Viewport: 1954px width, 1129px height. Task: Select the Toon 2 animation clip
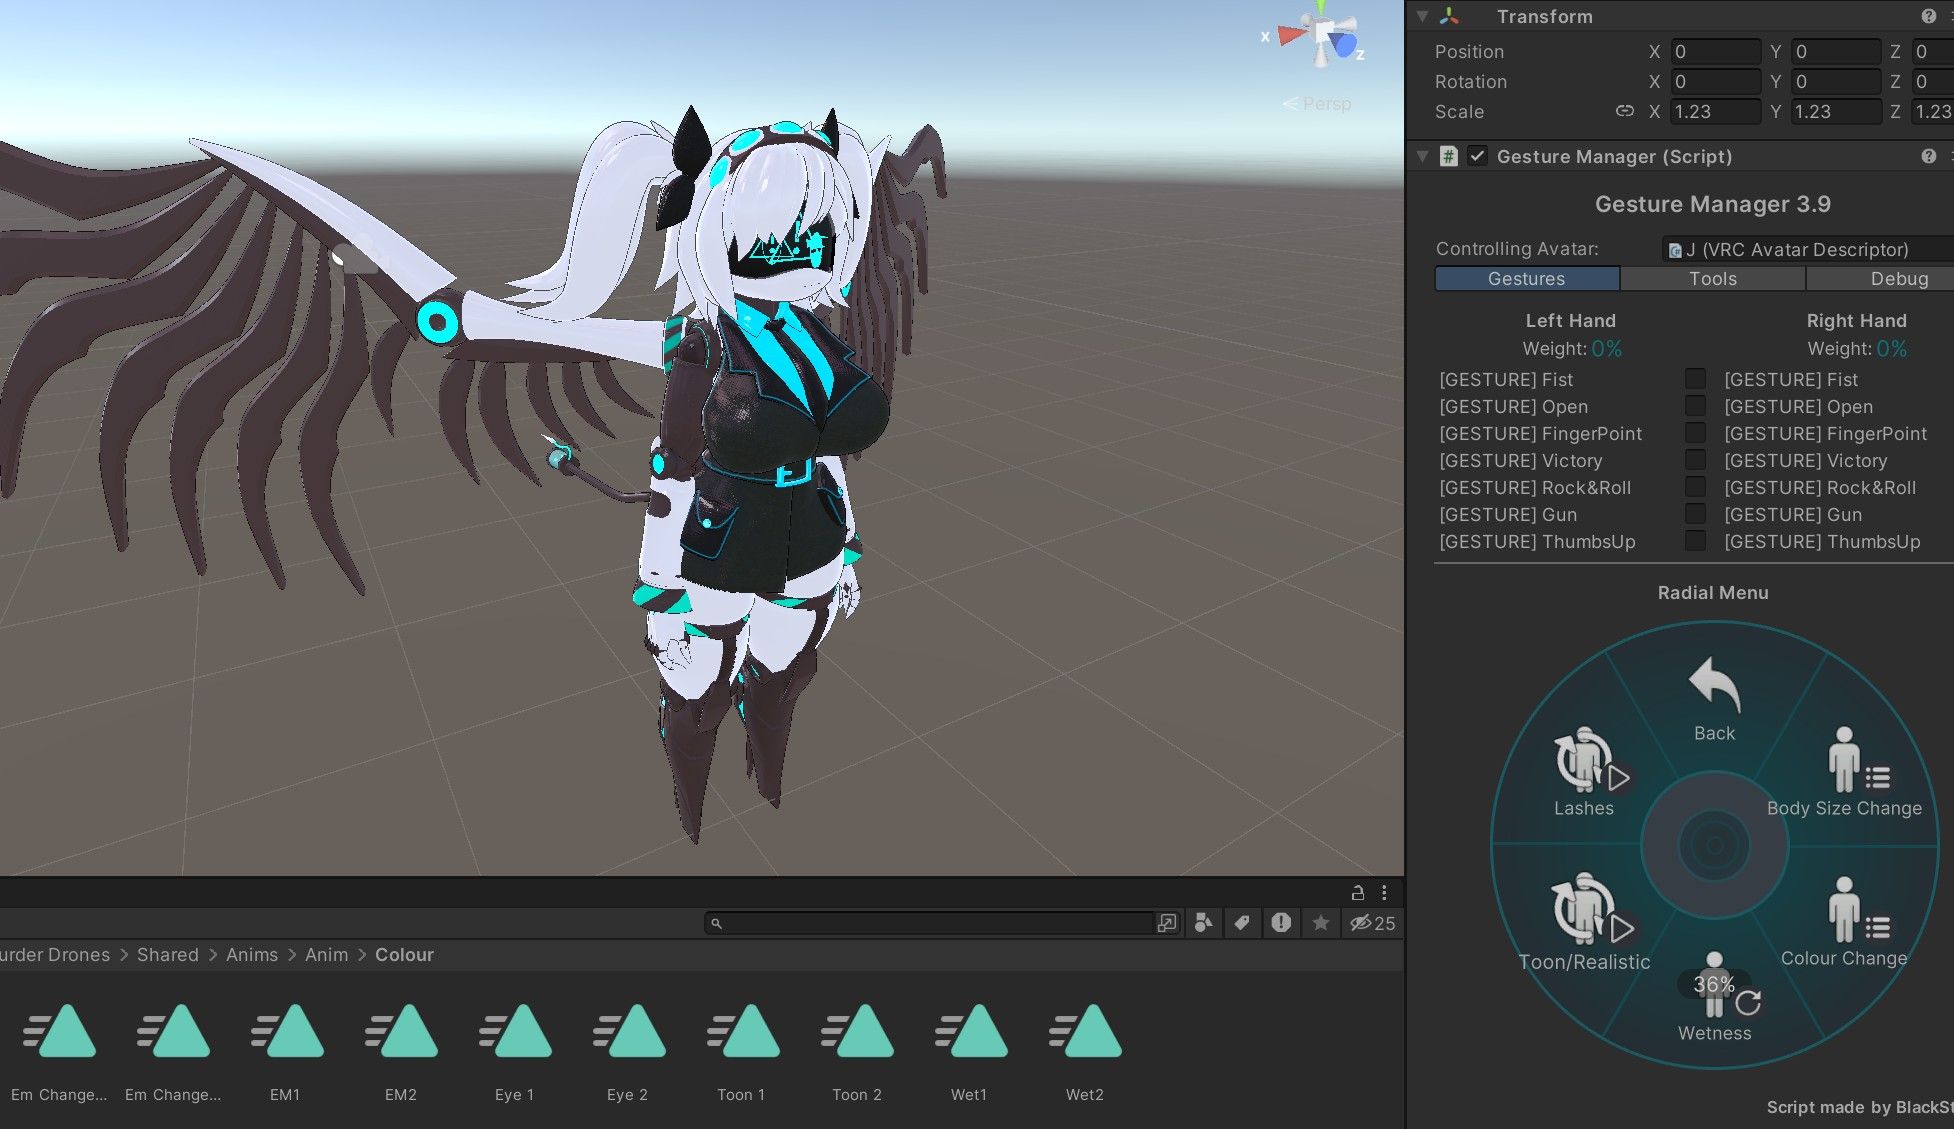pos(856,1052)
